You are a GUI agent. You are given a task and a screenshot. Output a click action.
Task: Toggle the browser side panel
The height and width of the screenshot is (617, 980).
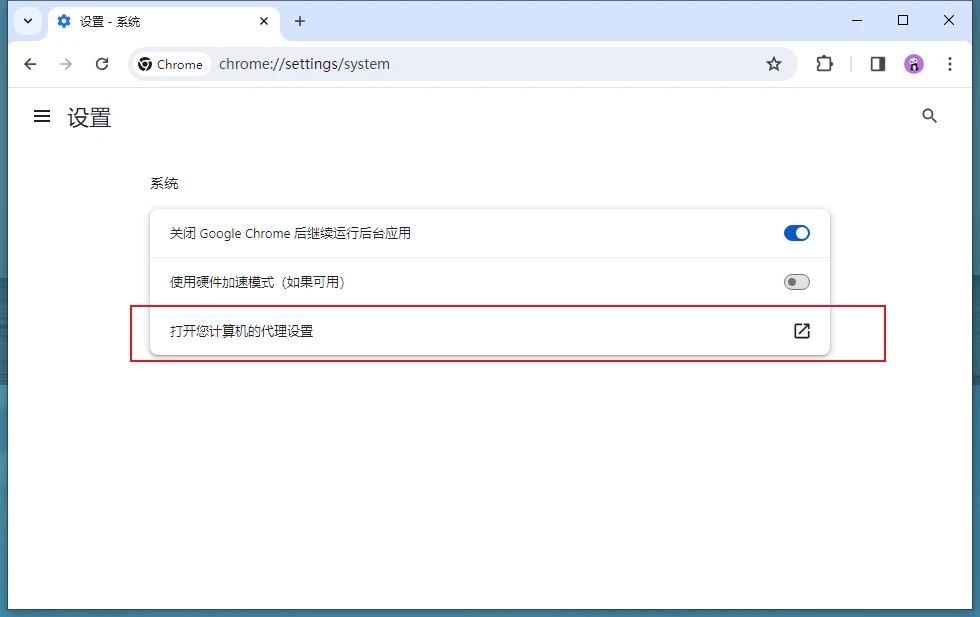pyautogui.click(x=877, y=64)
